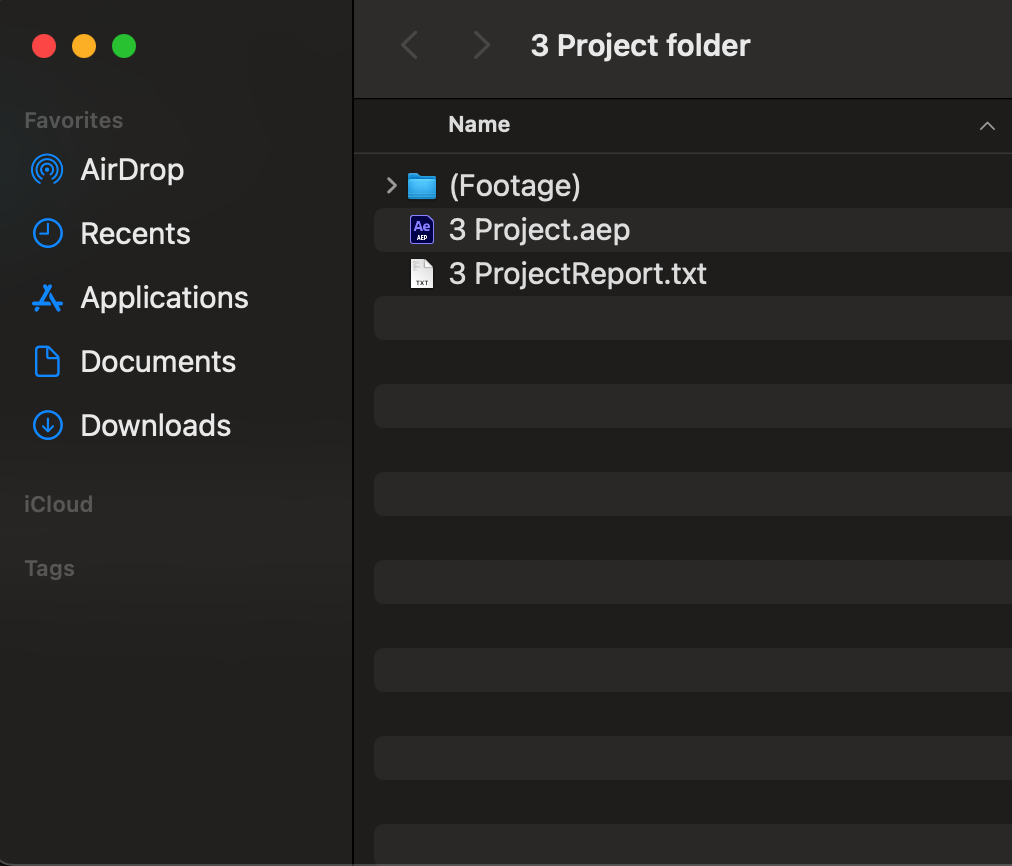Click the AirDrop sidebar icon
The width and height of the screenshot is (1012, 866).
point(47,170)
